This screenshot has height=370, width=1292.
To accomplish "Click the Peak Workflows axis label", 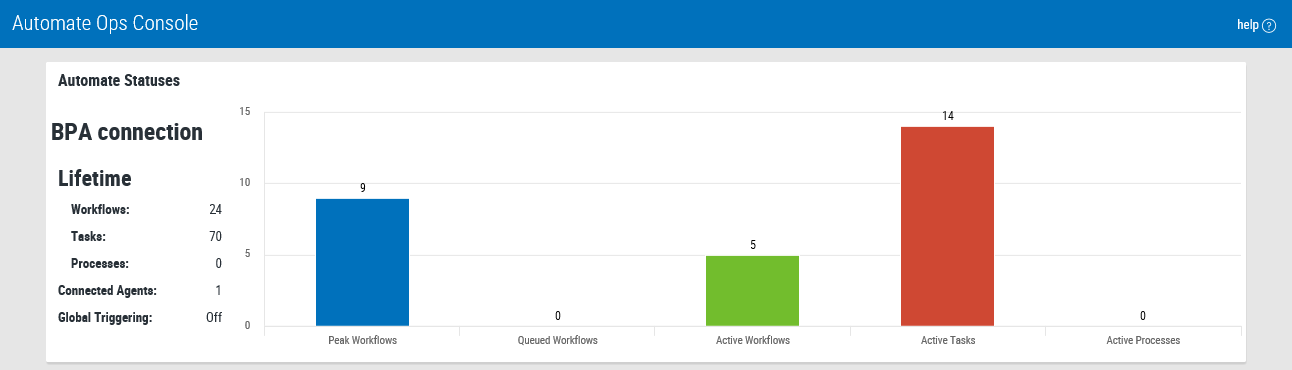I will click(x=362, y=340).
